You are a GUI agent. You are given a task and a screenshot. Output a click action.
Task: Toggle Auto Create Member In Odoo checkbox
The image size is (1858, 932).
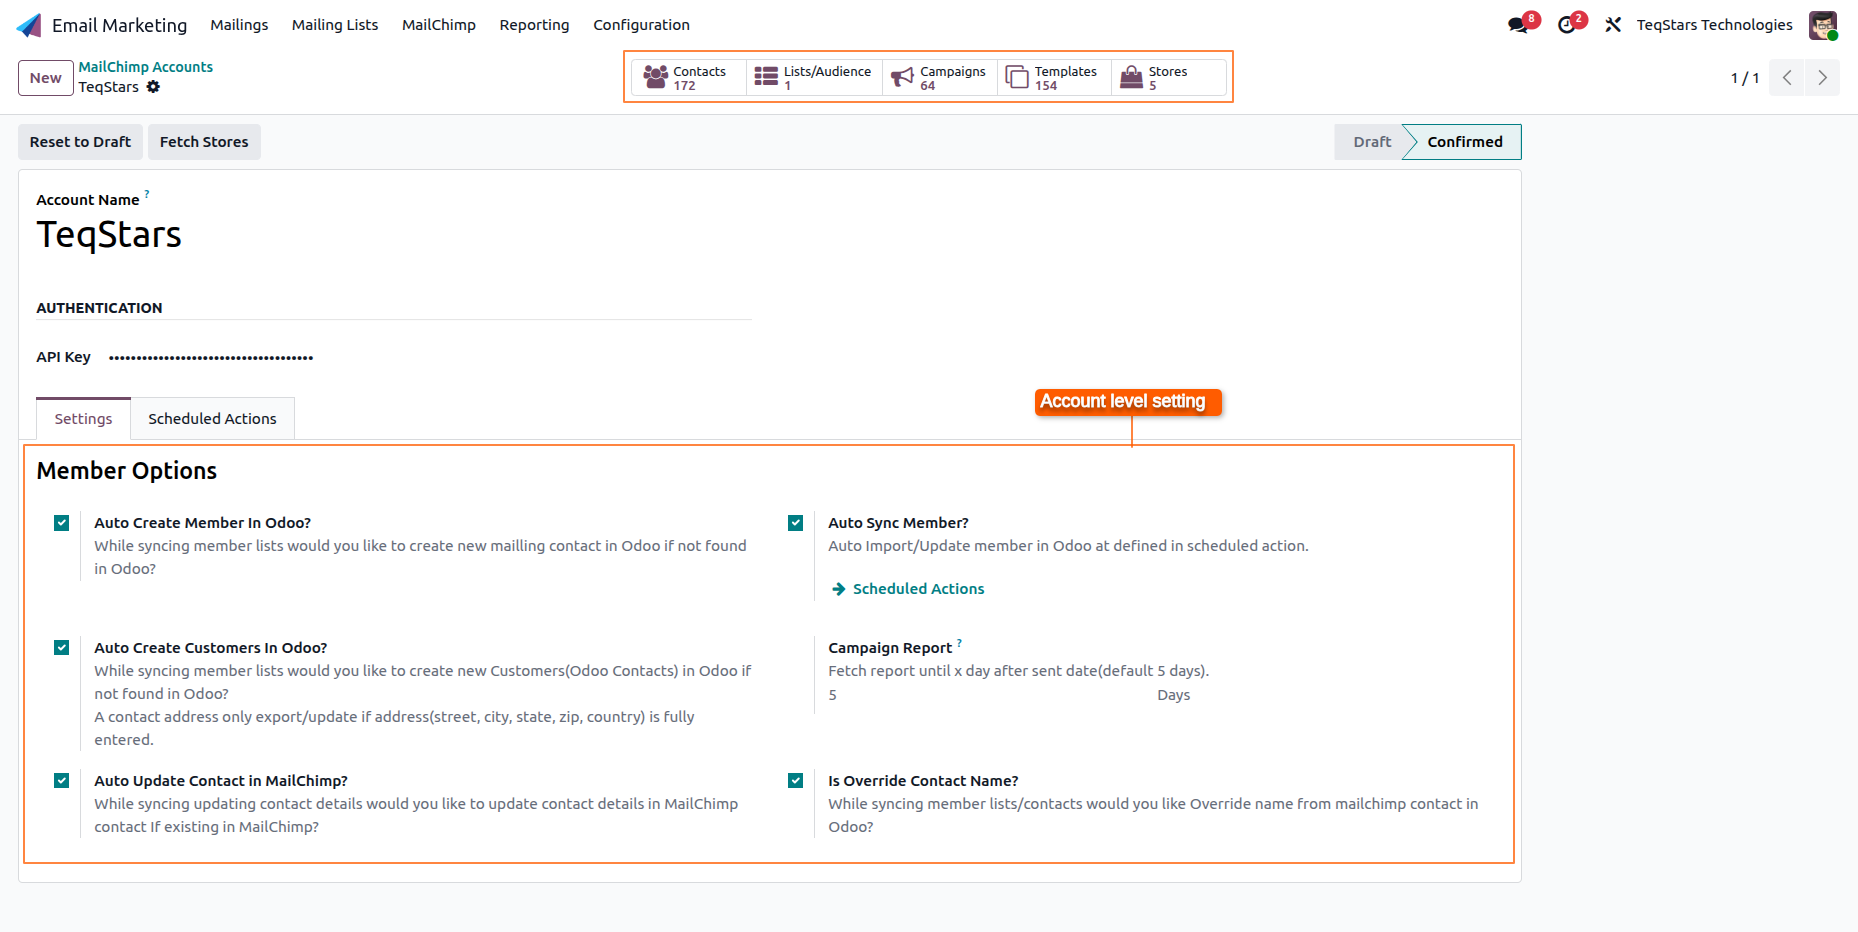[x=62, y=523]
